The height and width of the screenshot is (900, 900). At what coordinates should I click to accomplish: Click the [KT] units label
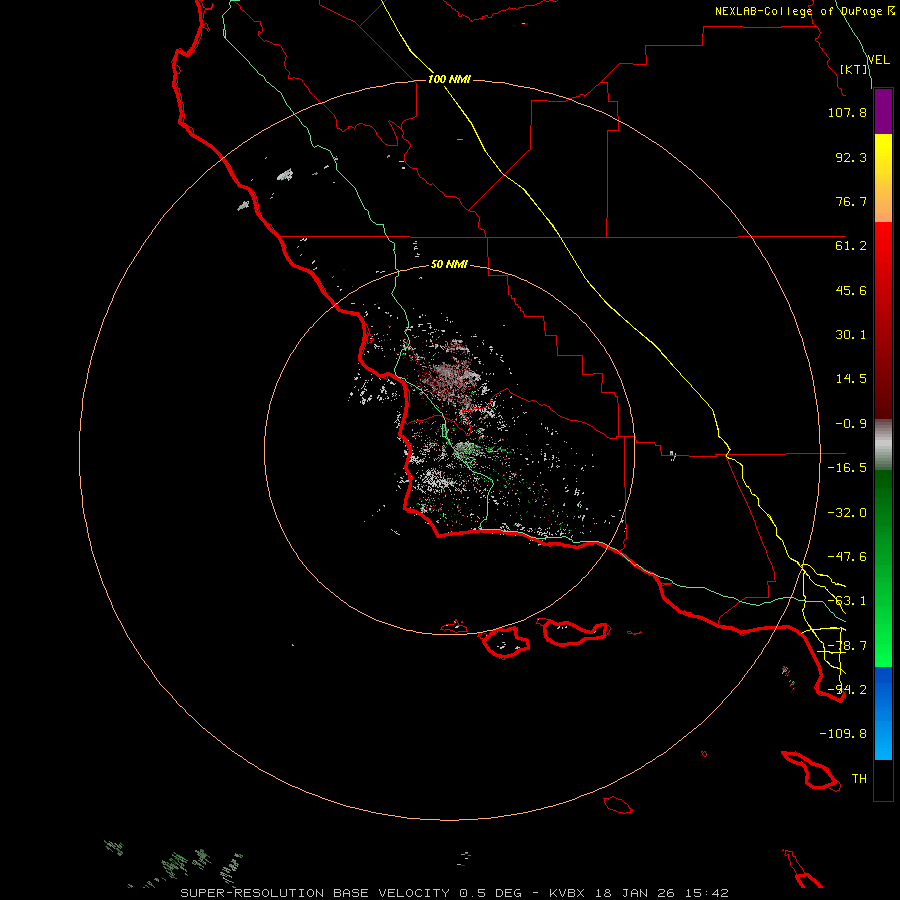pyautogui.click(x=854, y=69)
